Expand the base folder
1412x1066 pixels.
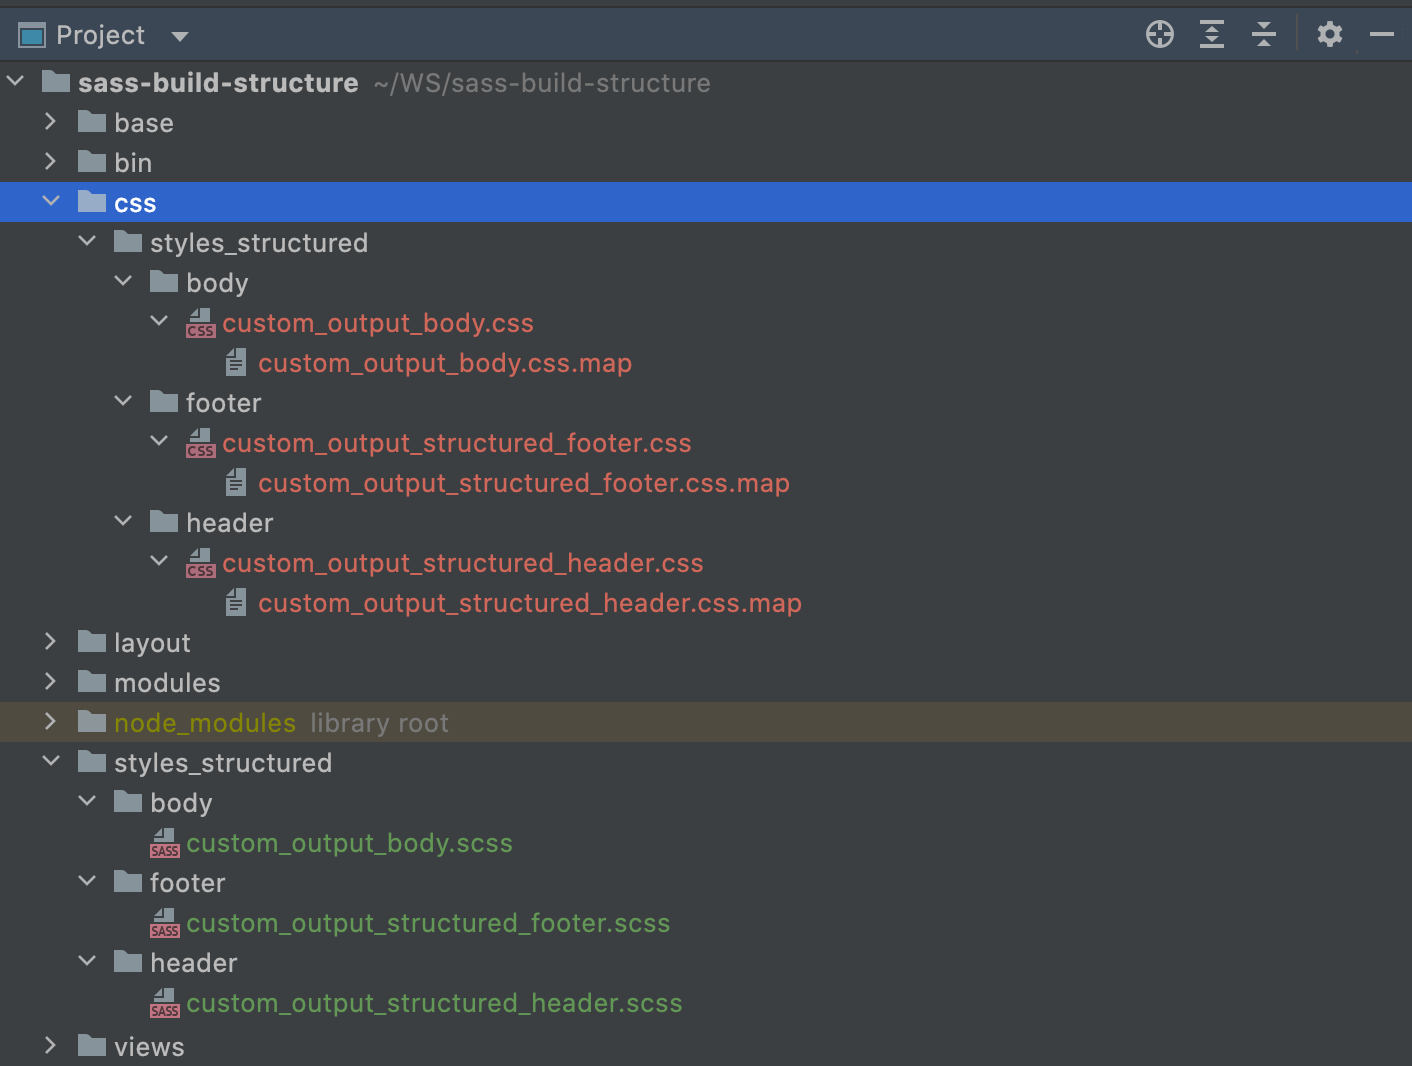click(x=50, y=121)
